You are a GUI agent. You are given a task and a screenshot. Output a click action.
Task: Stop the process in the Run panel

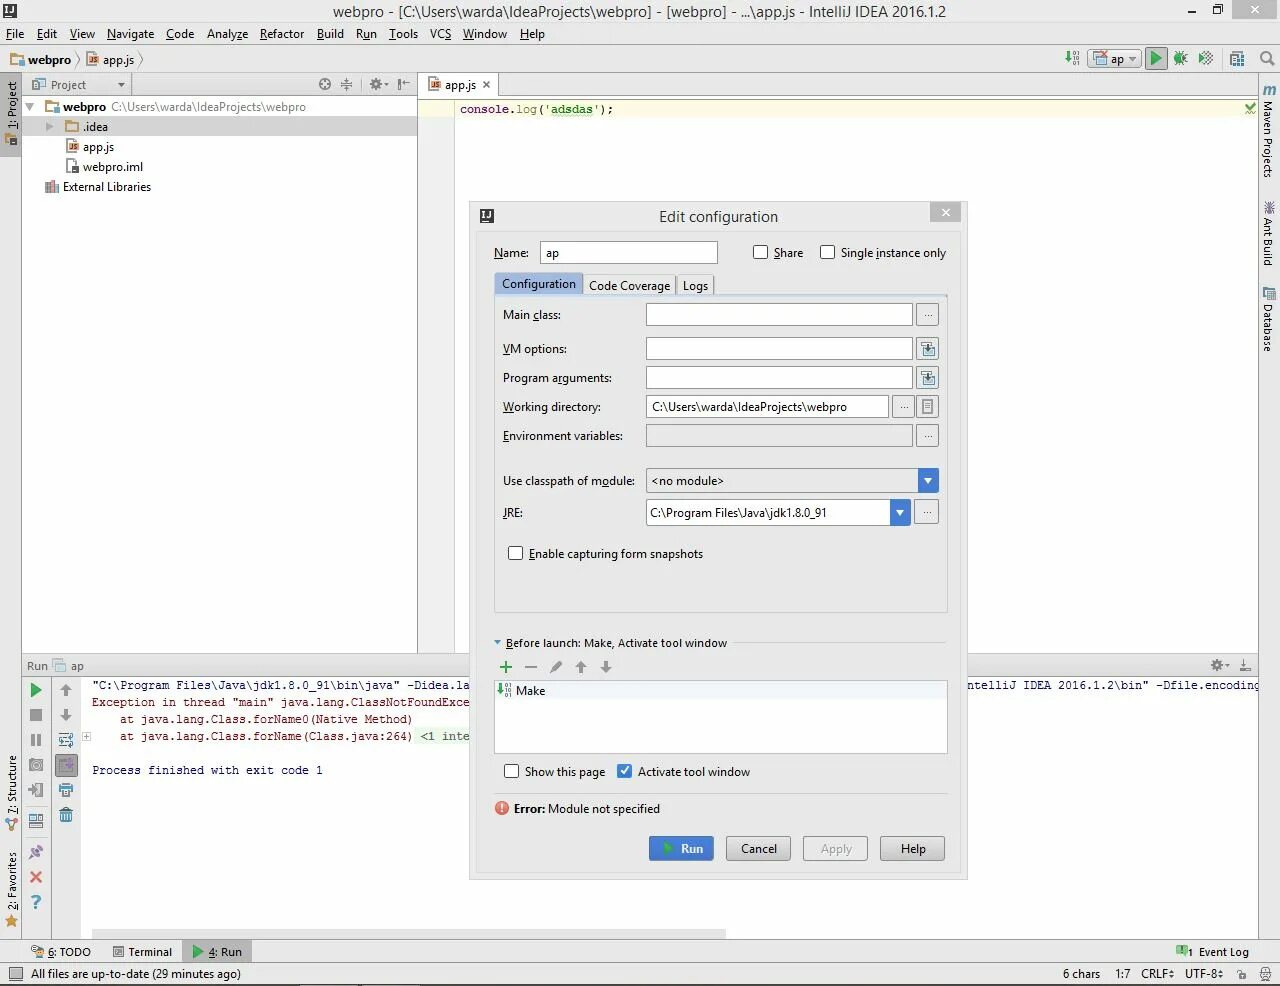[x=36, y=715]
